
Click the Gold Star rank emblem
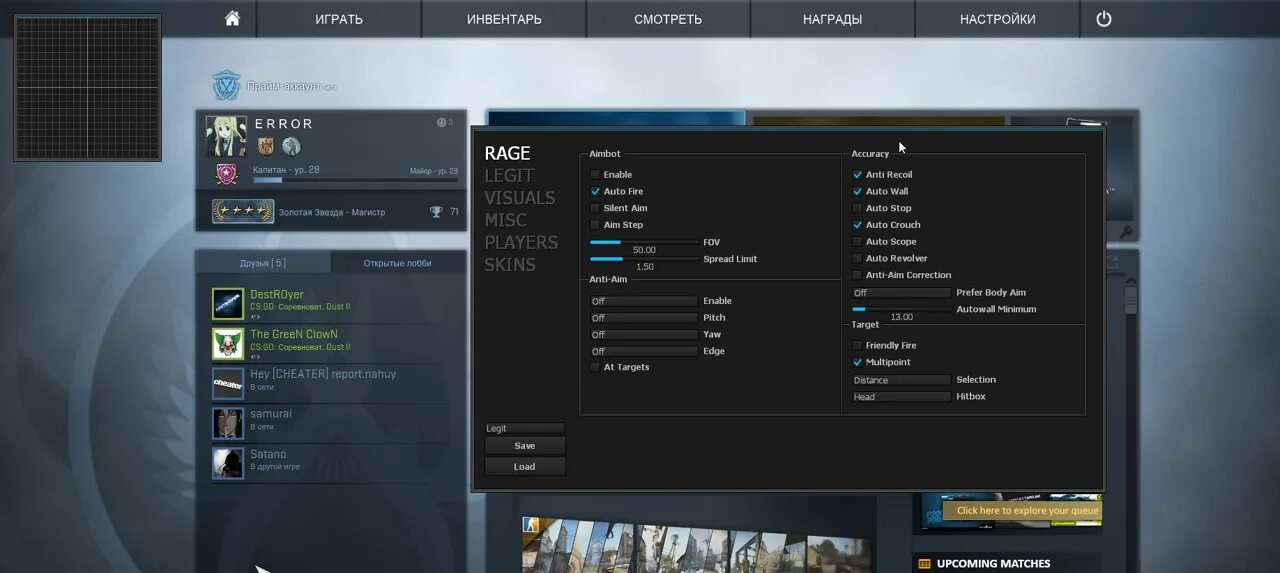tap(243, 212)
